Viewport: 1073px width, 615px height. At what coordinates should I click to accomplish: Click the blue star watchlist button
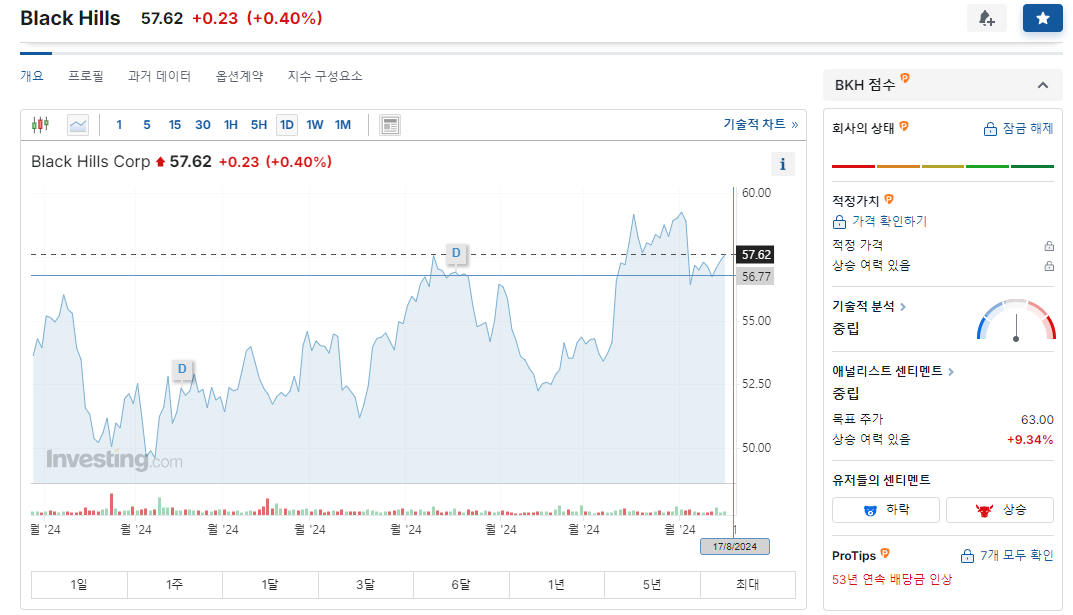[1042, 18]
